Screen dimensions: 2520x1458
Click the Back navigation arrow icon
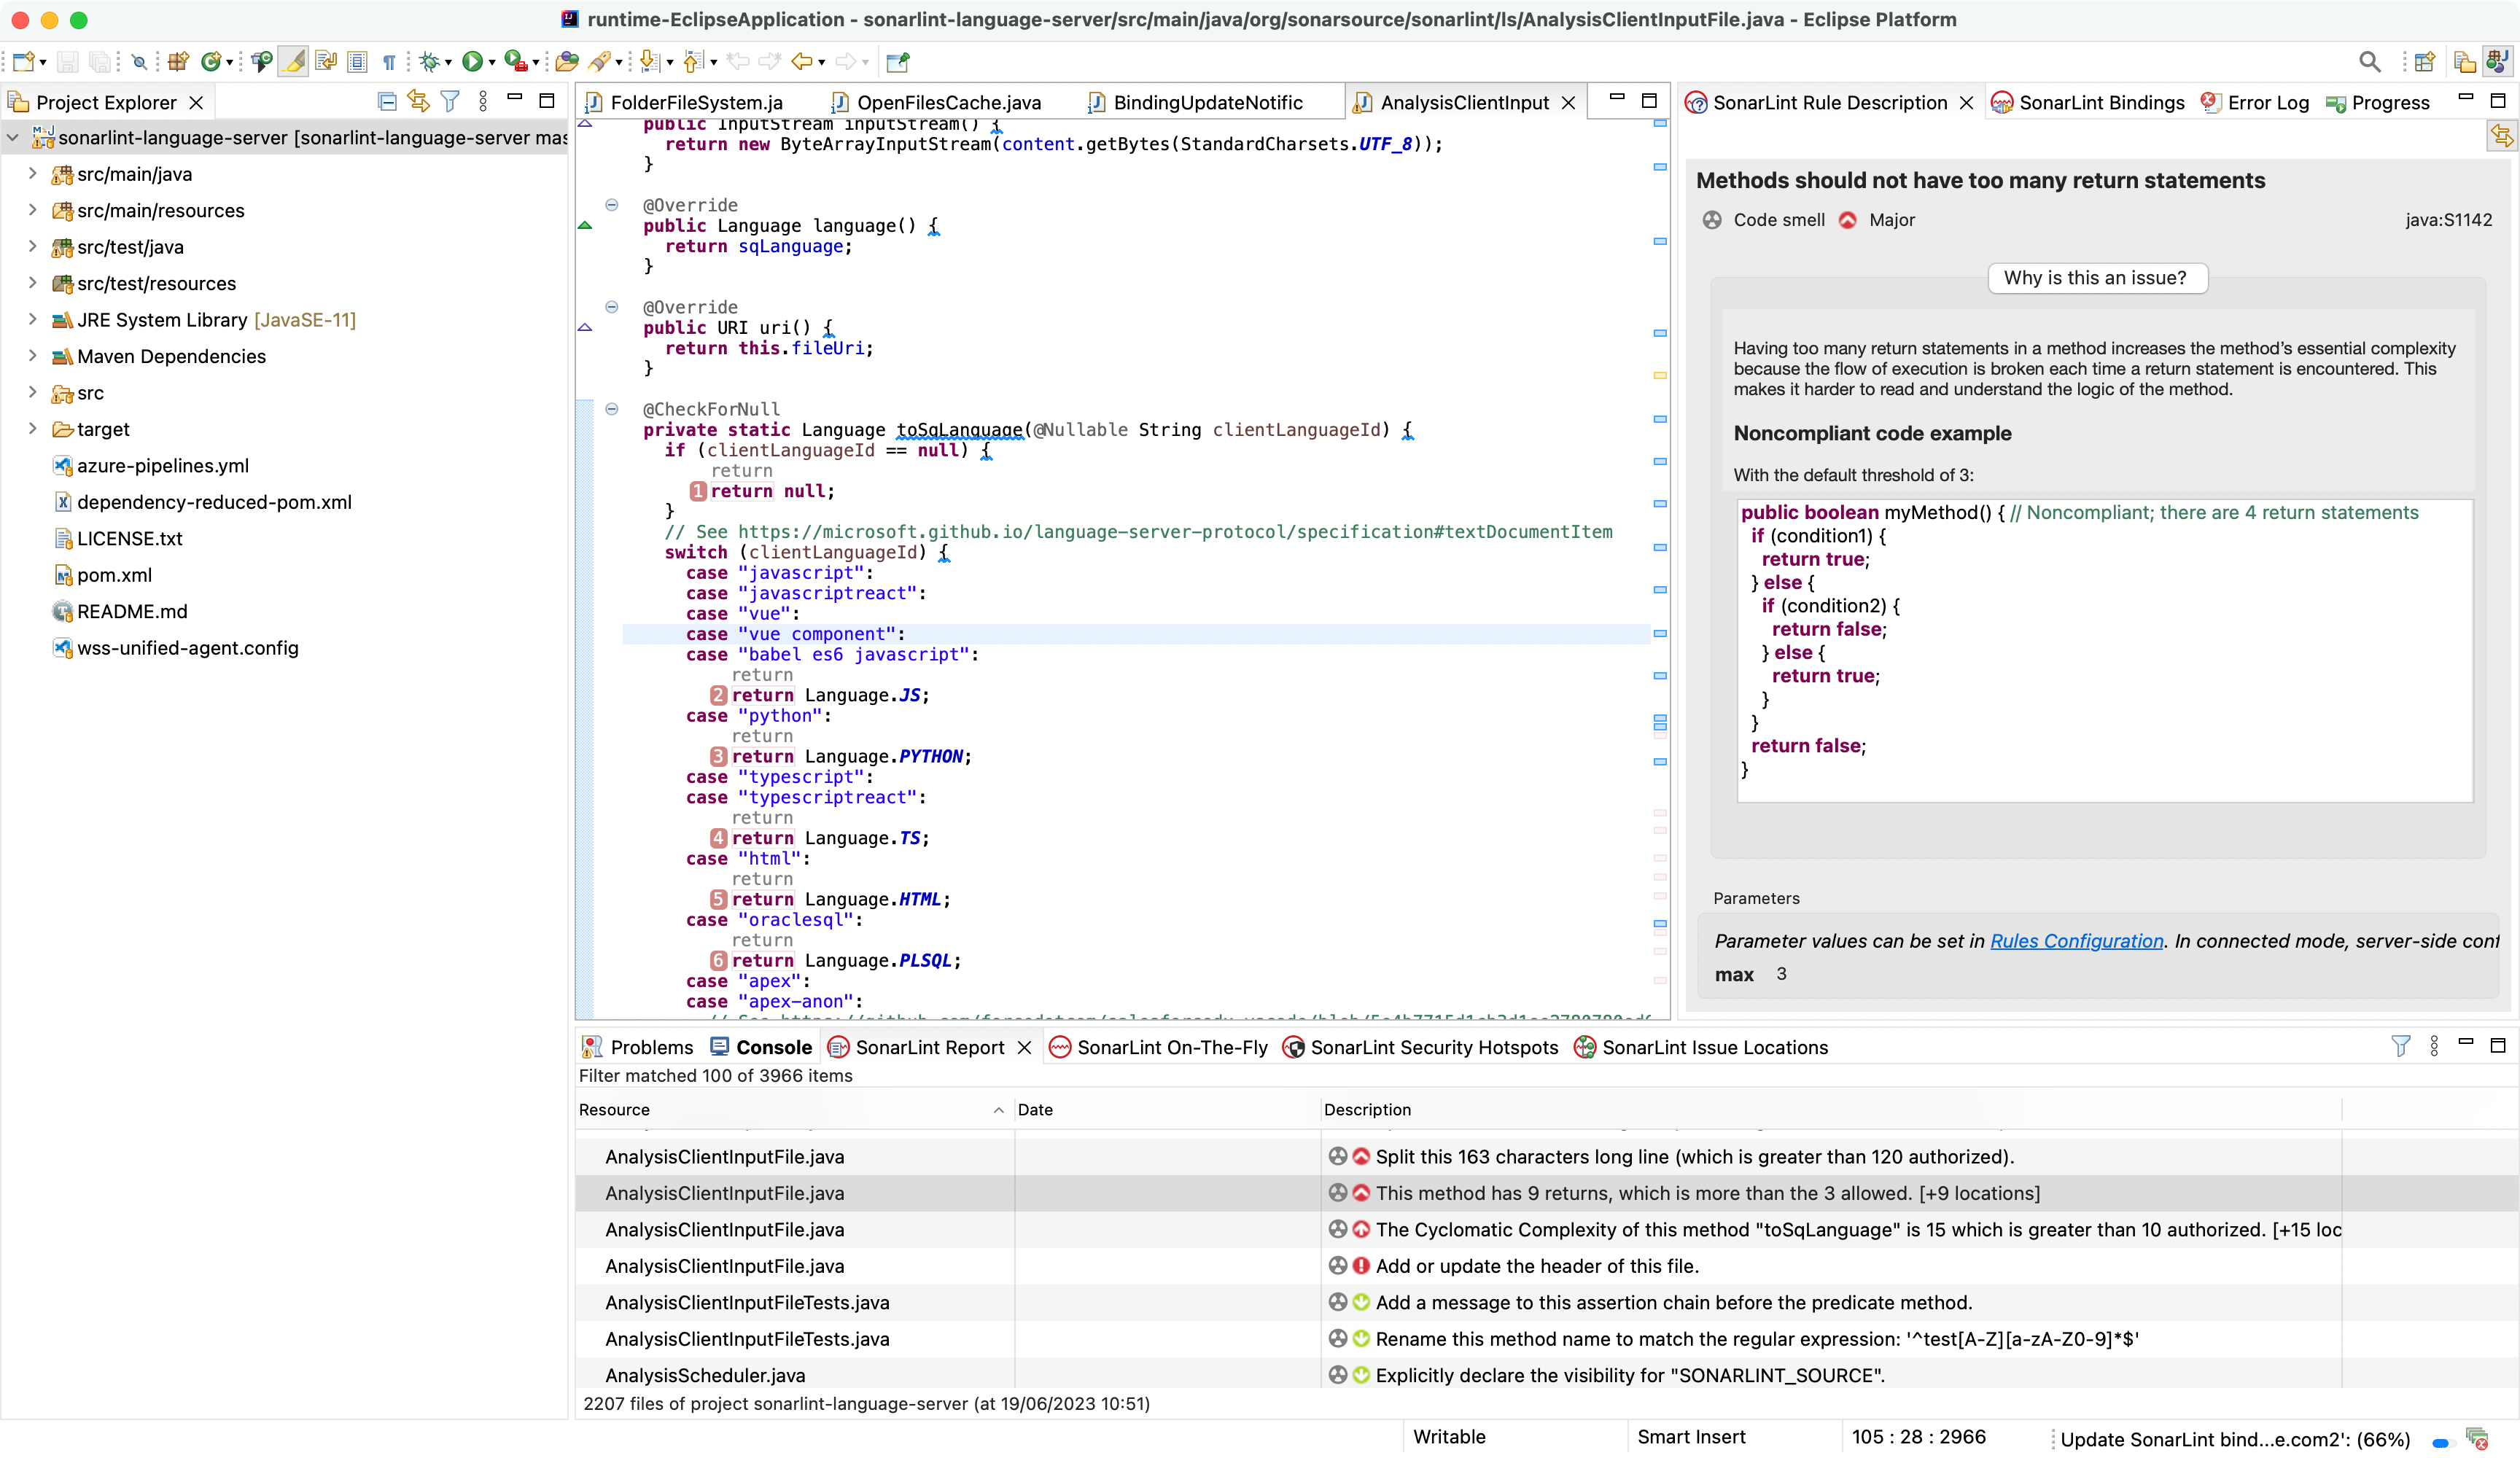(801, 62)
